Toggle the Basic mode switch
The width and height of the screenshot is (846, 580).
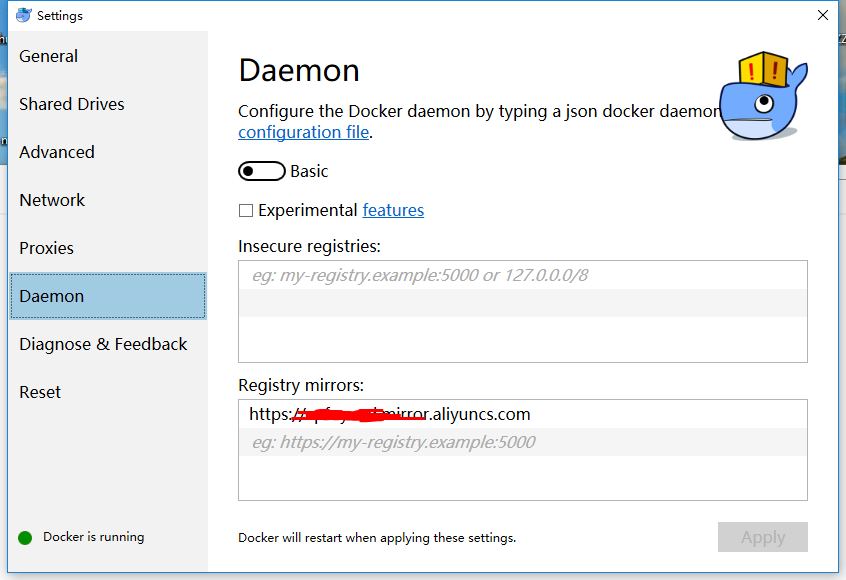click(x=262, y=171)
